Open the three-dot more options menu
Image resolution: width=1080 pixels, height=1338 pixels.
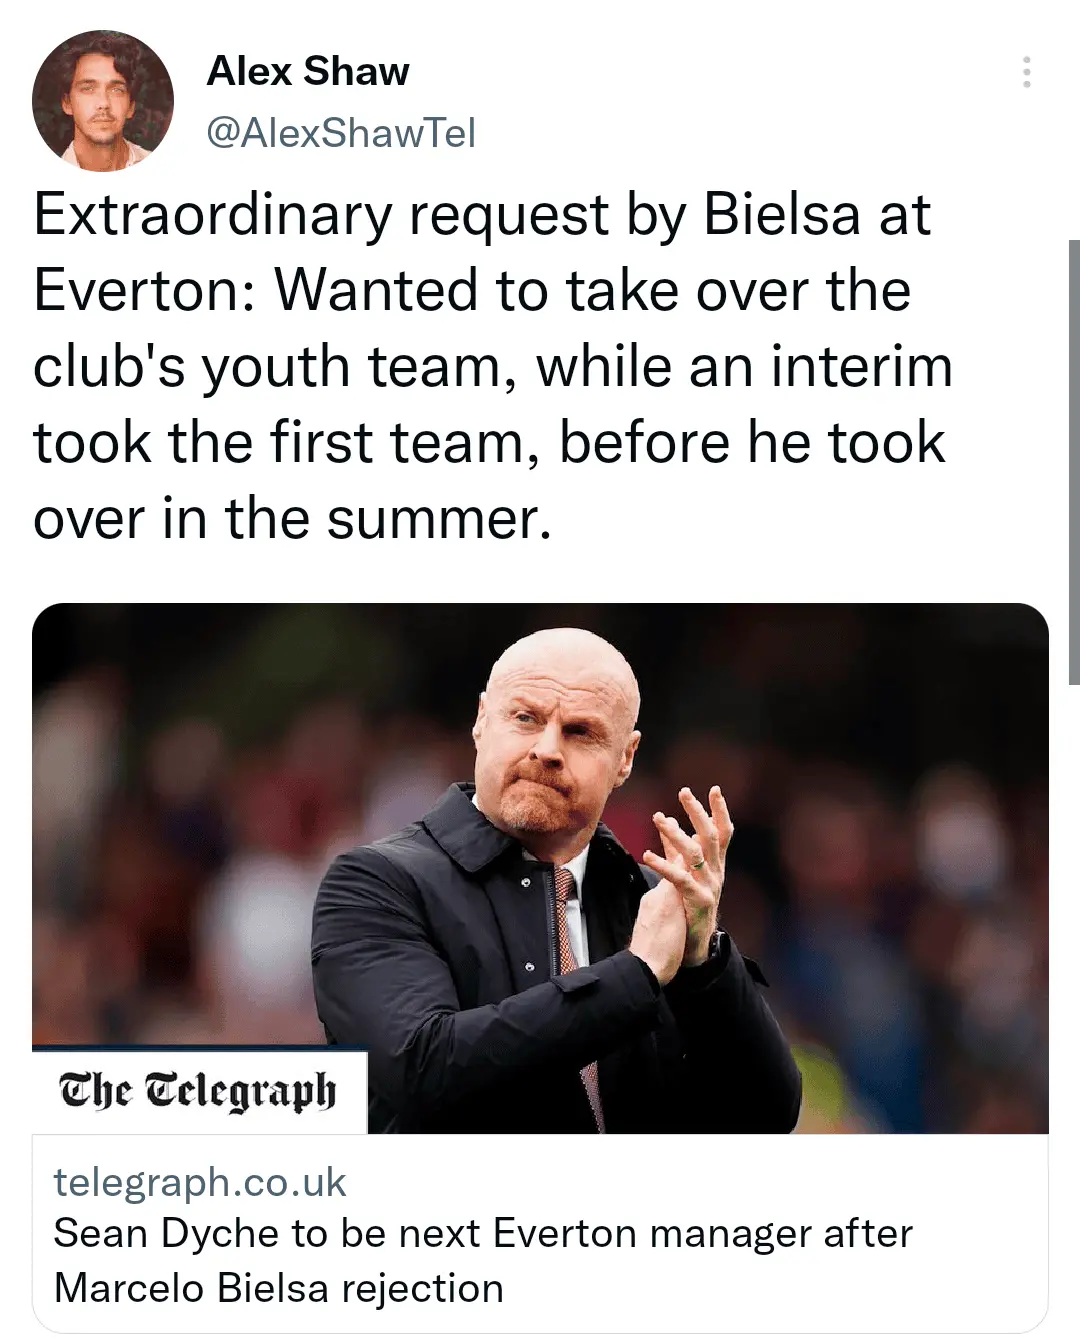click(x=1026, y=73)
